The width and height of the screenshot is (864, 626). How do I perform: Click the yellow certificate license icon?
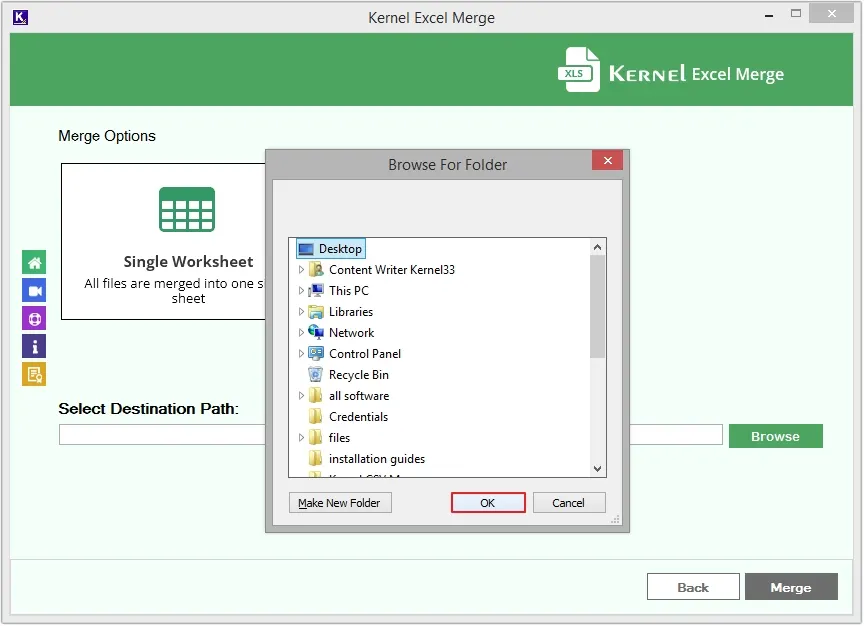34,374
